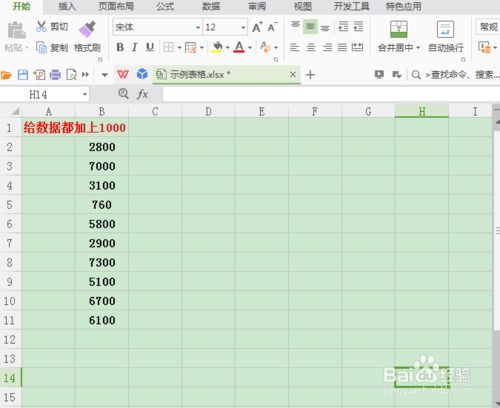
Task: Click the formula bar input field
Action: point(330,94)
